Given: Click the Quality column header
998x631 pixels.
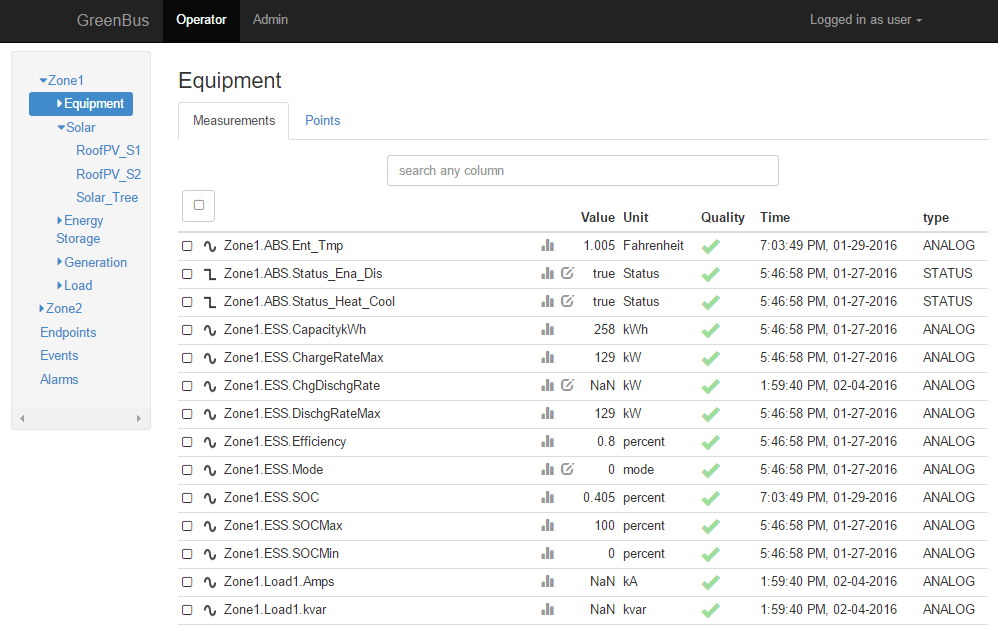Looking at the screenshot, I should point(722,218).
